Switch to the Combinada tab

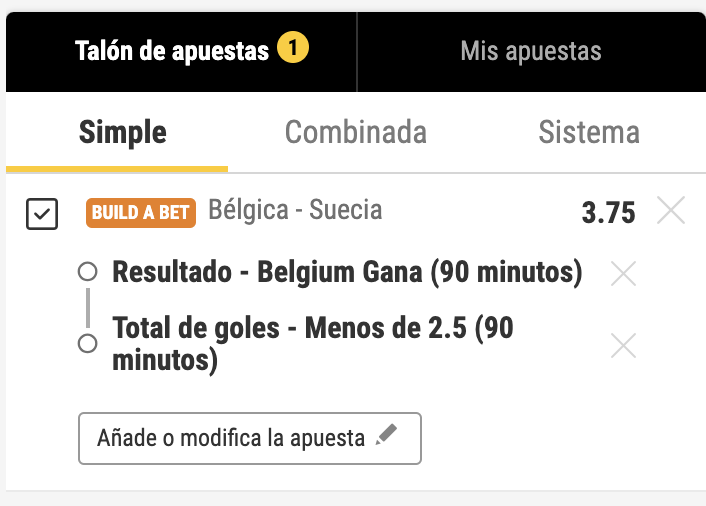pyautogui.click(x=355, y=132)
